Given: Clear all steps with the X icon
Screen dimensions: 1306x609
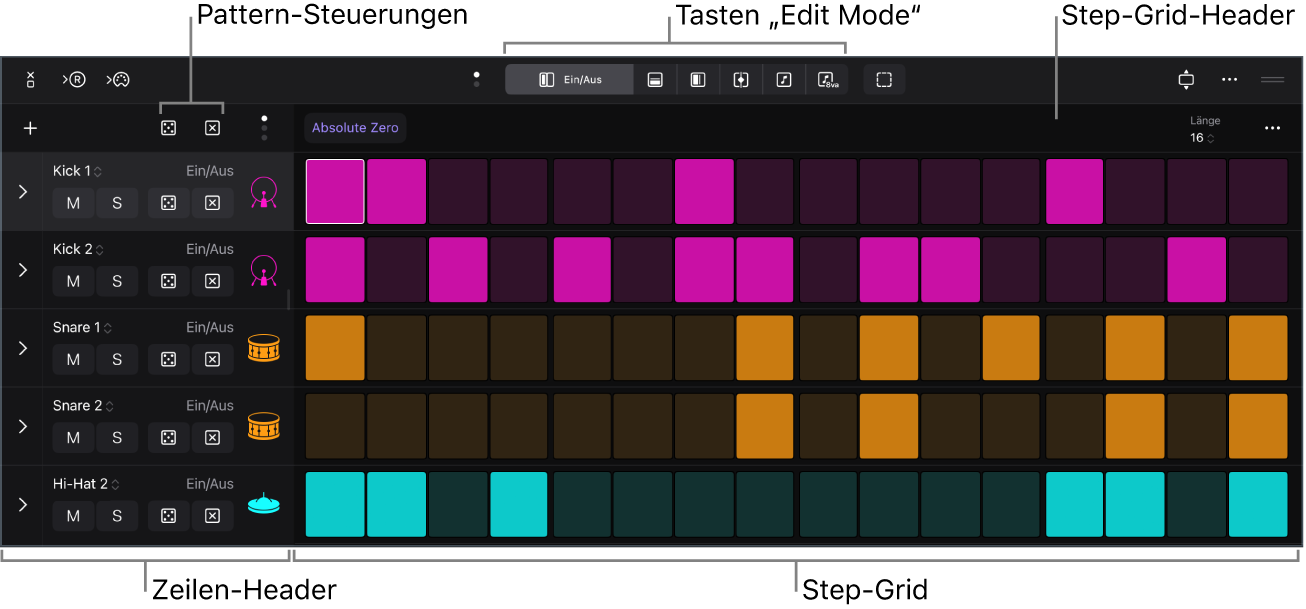Looking at the screenshot, I should click(212, 128).
